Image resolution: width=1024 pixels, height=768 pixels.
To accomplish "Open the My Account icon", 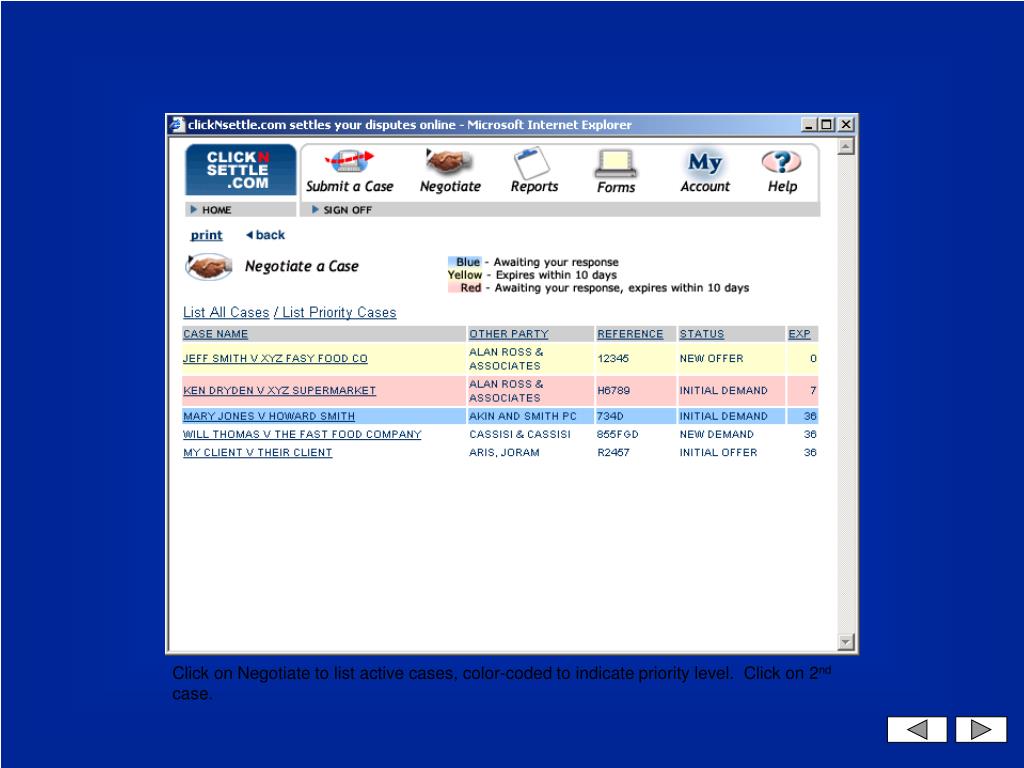I will (x=705, y=162).
